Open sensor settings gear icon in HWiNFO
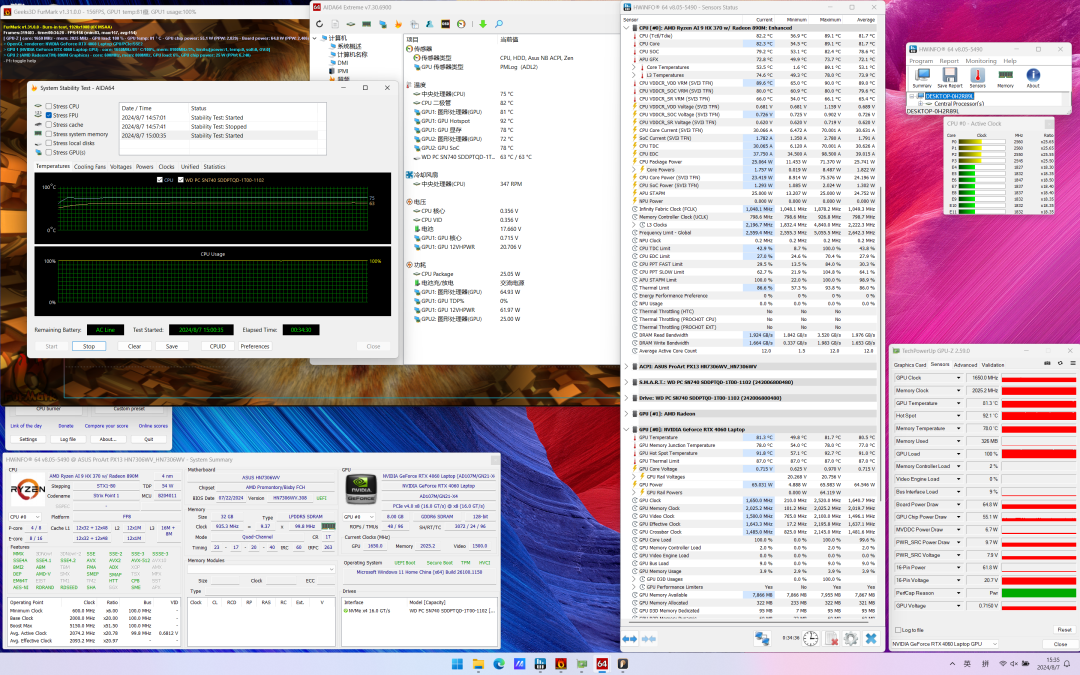Viewport: 1080px width, 675px height. [850, 638]
